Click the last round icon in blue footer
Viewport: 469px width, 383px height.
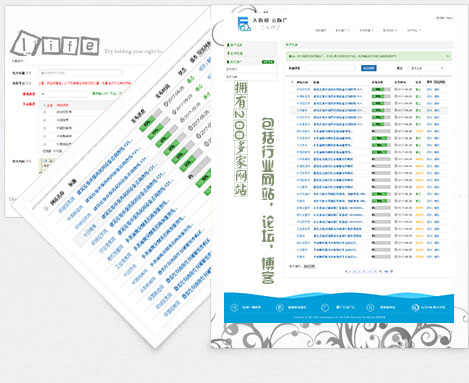[415, 307]
